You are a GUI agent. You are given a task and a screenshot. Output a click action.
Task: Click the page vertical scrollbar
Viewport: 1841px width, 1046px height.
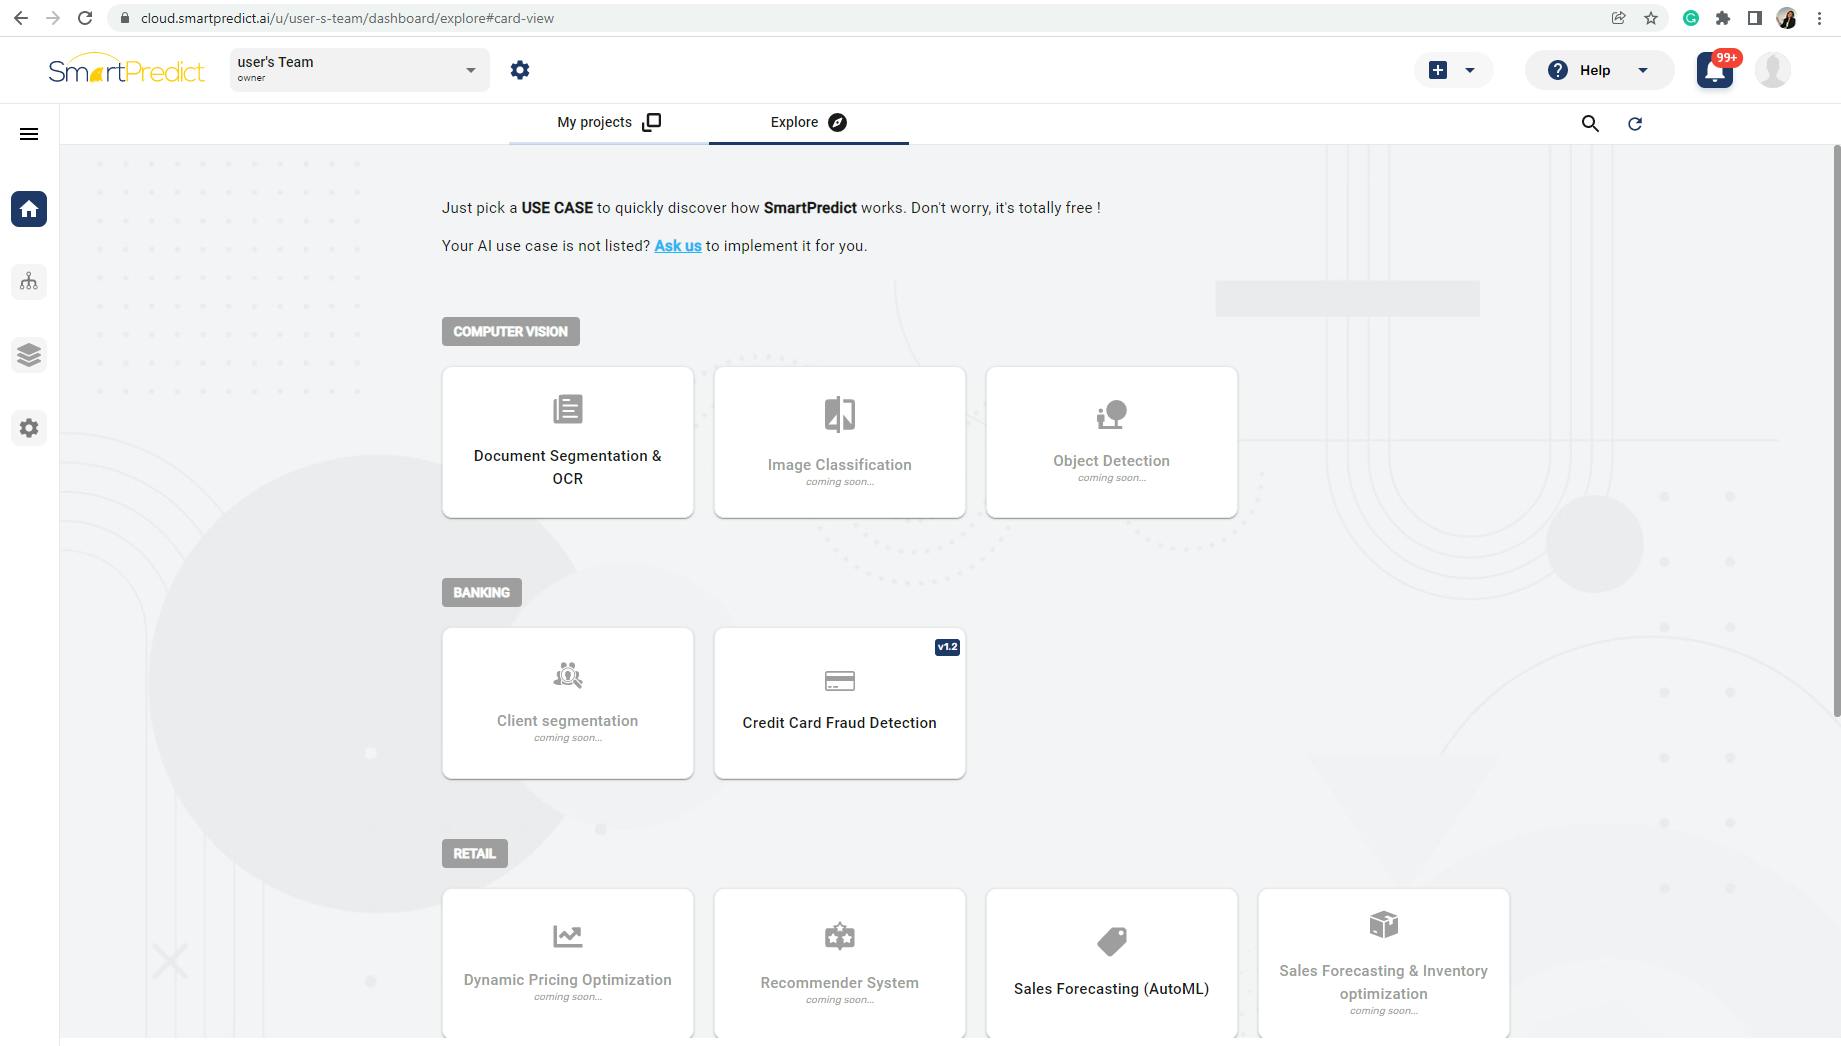point(1836,430)
